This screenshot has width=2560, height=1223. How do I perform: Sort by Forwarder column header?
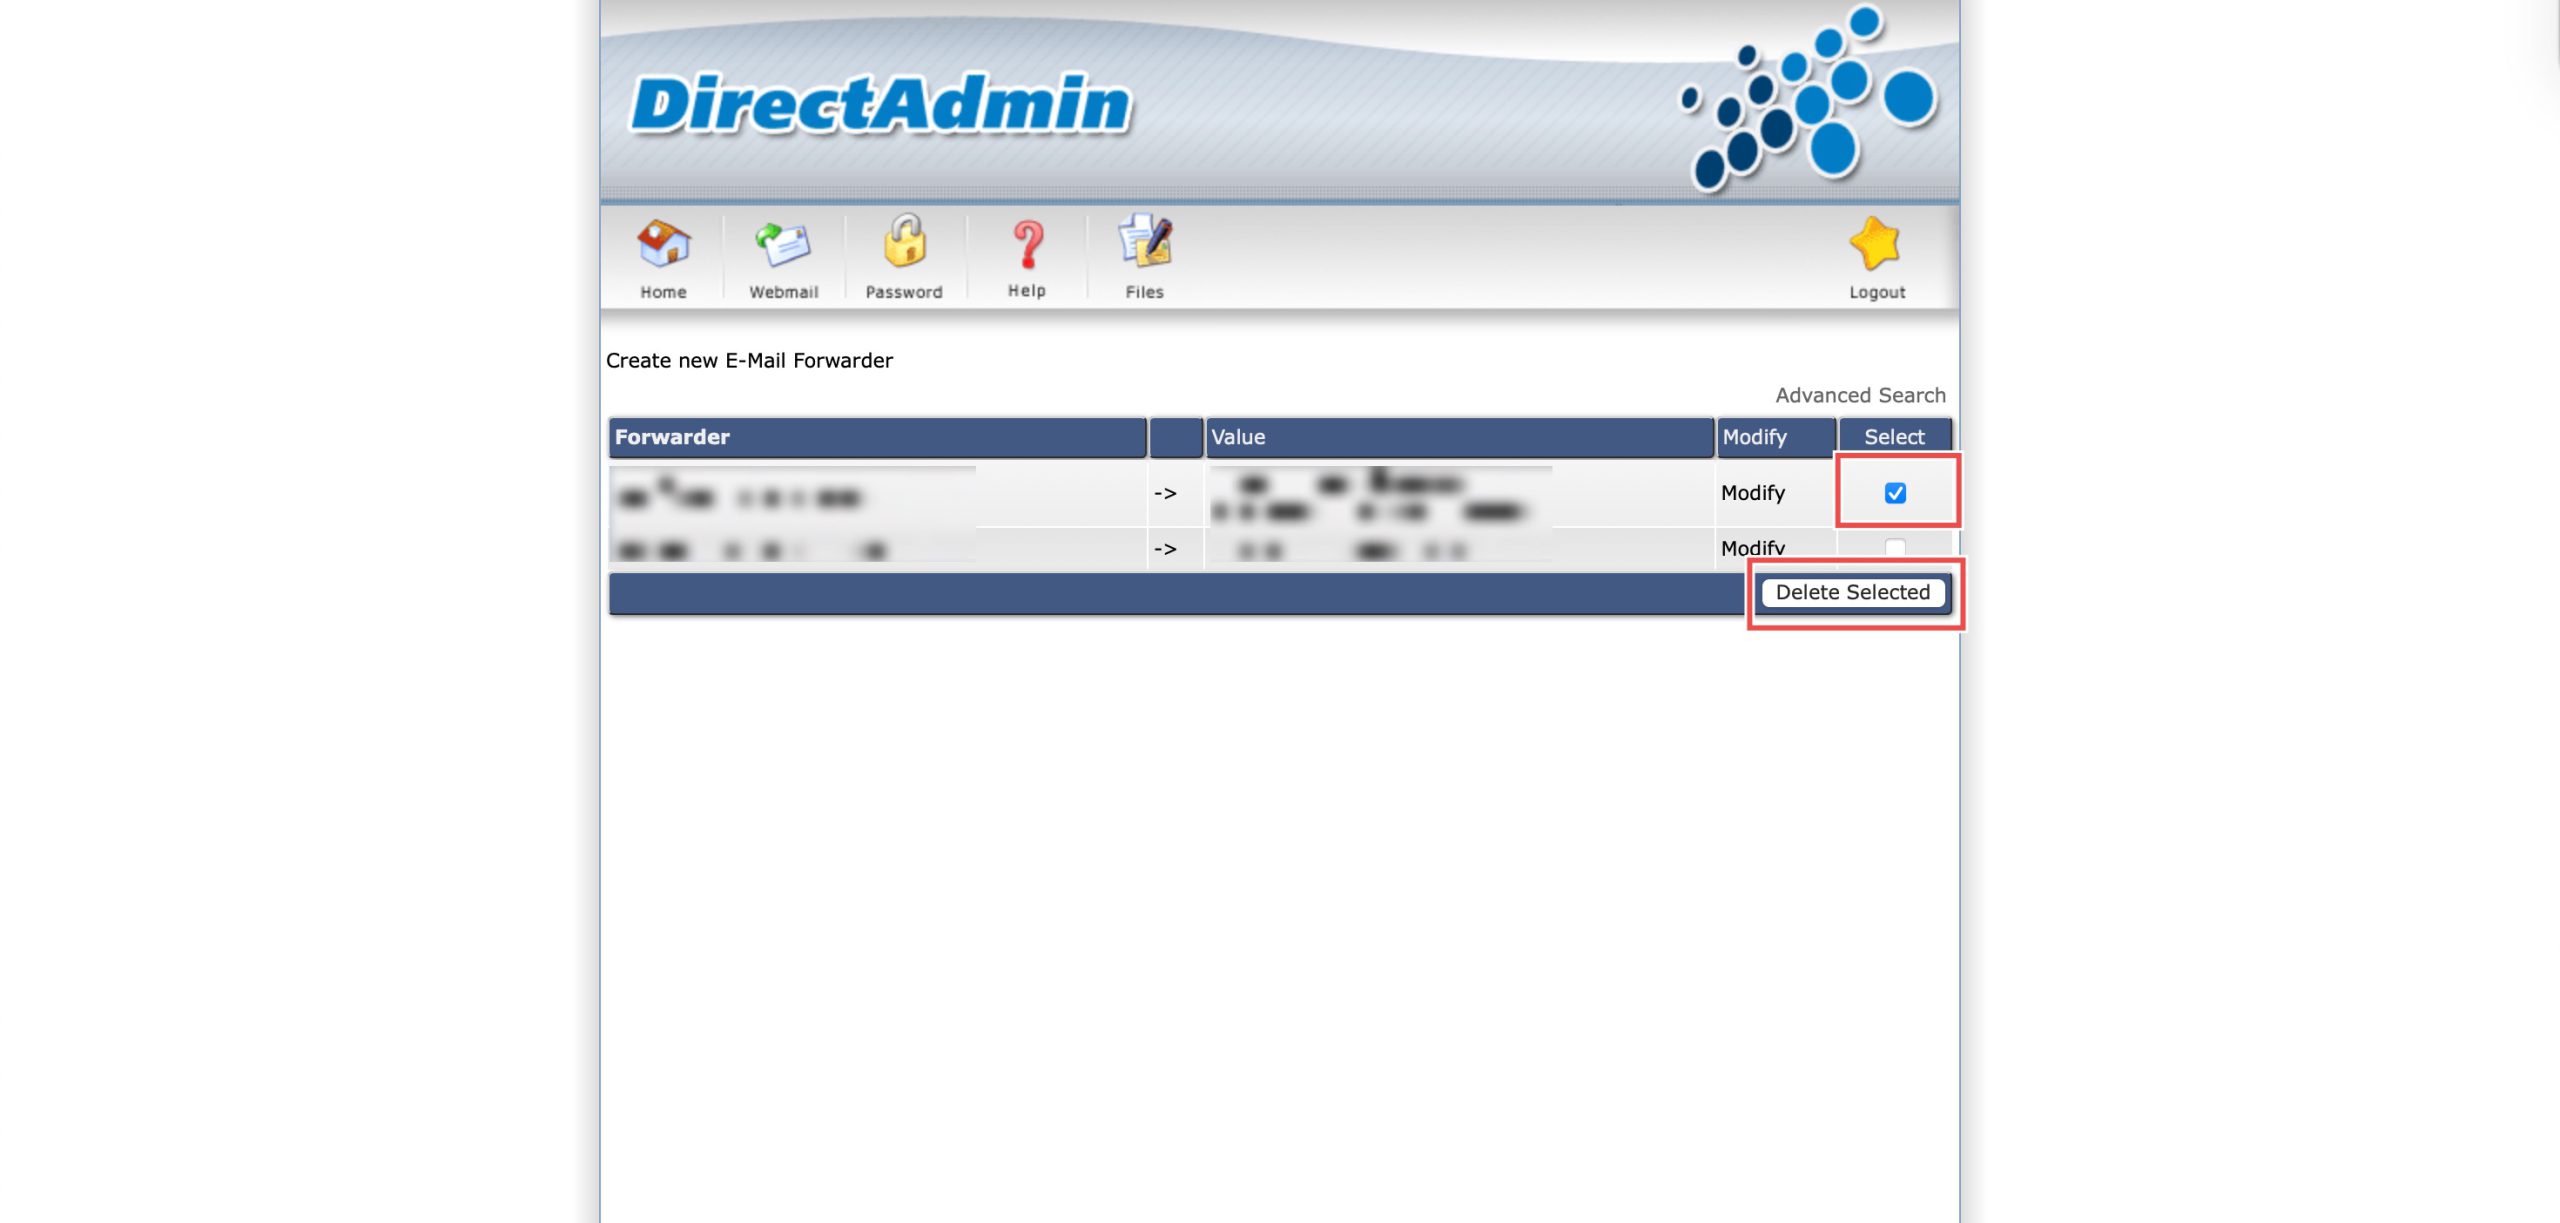point(672,437)
